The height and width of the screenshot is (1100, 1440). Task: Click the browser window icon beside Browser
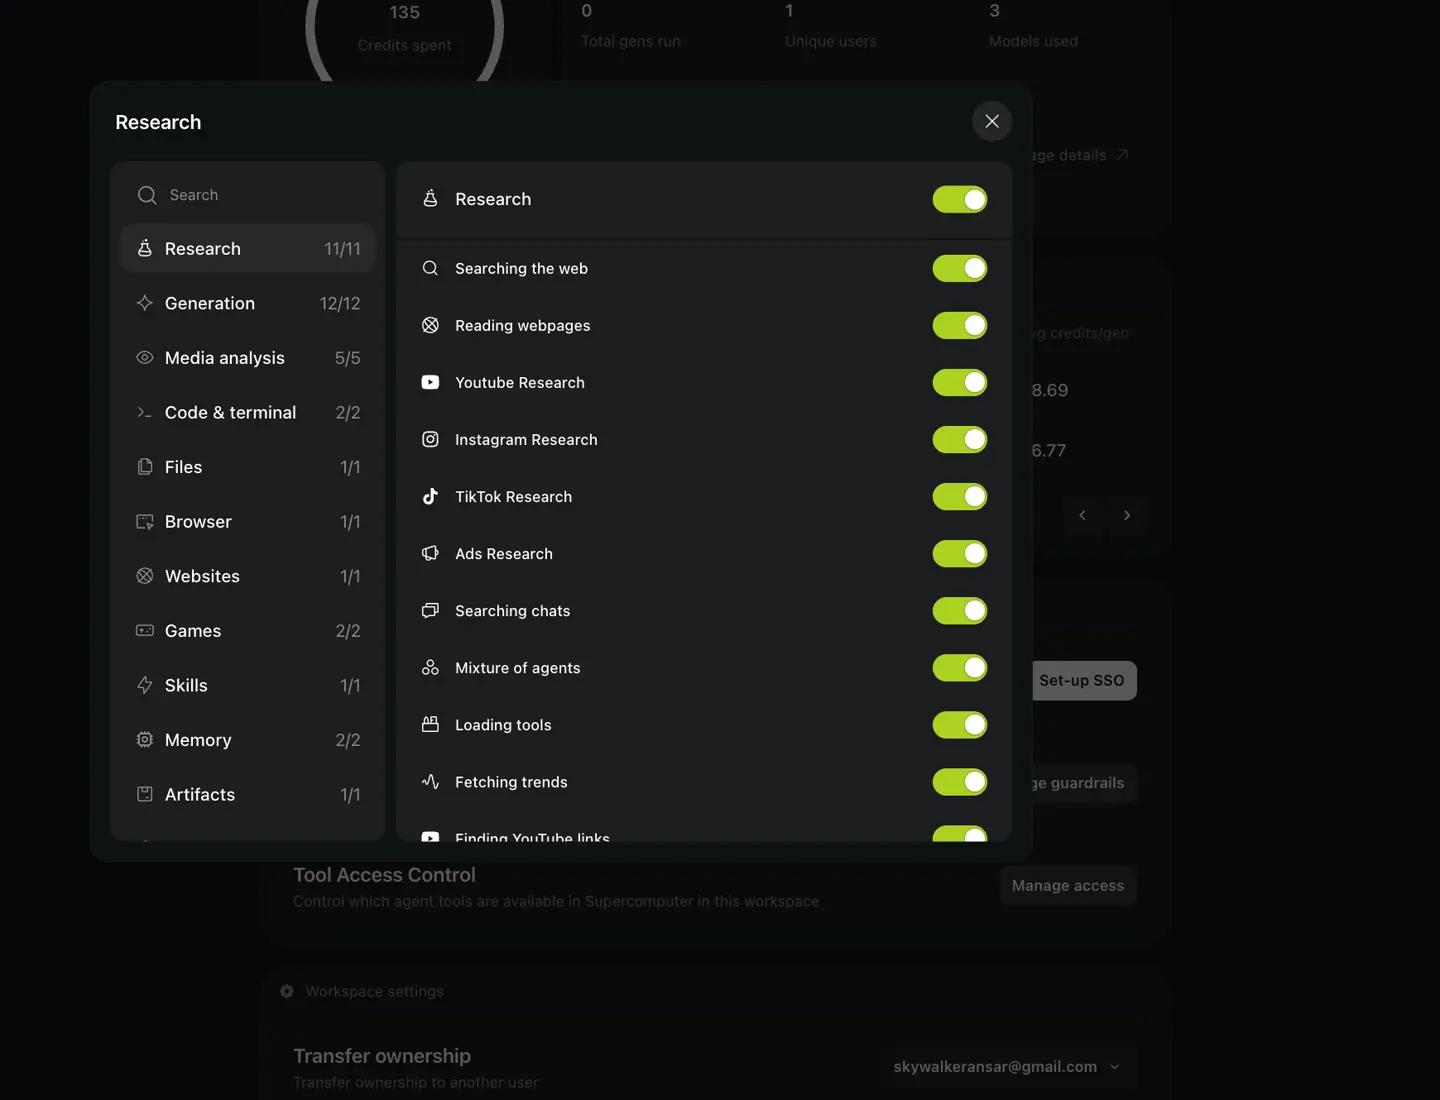[145, 521]
